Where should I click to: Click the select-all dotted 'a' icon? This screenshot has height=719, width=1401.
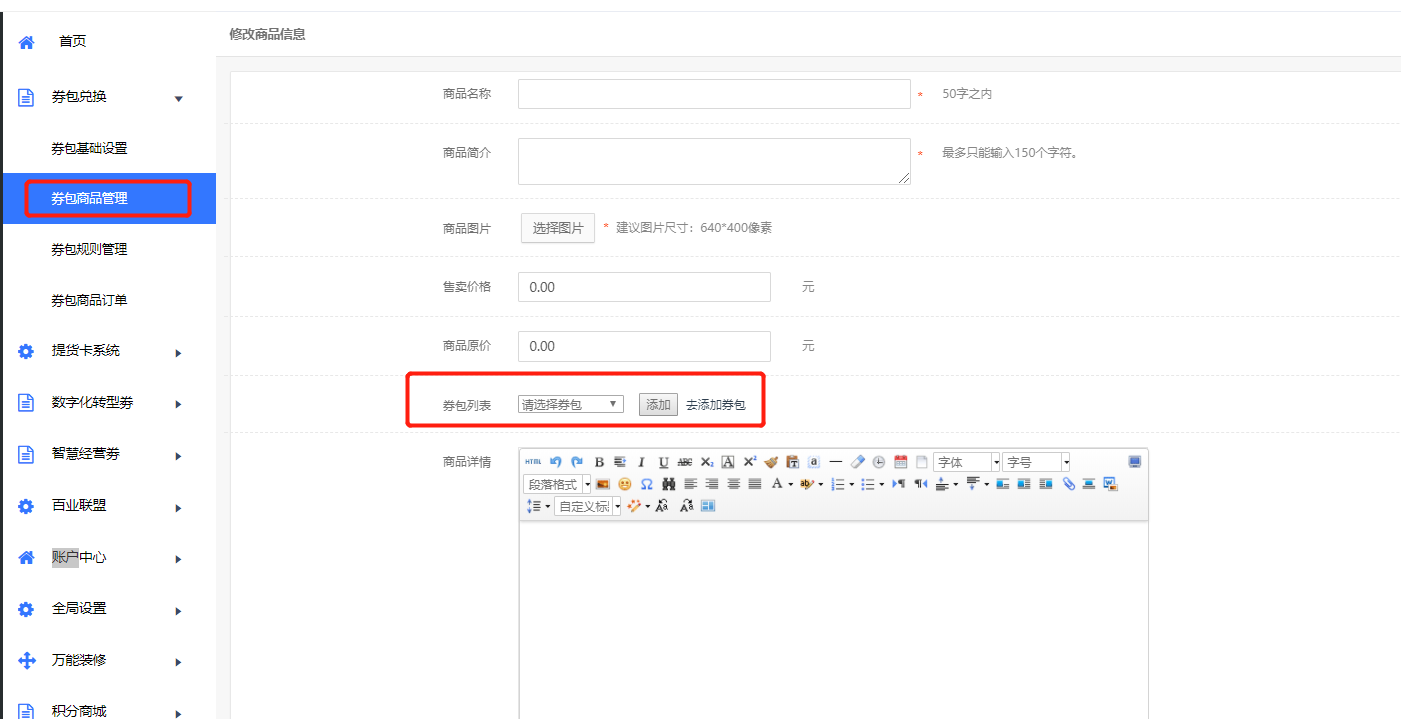(814, 462)
